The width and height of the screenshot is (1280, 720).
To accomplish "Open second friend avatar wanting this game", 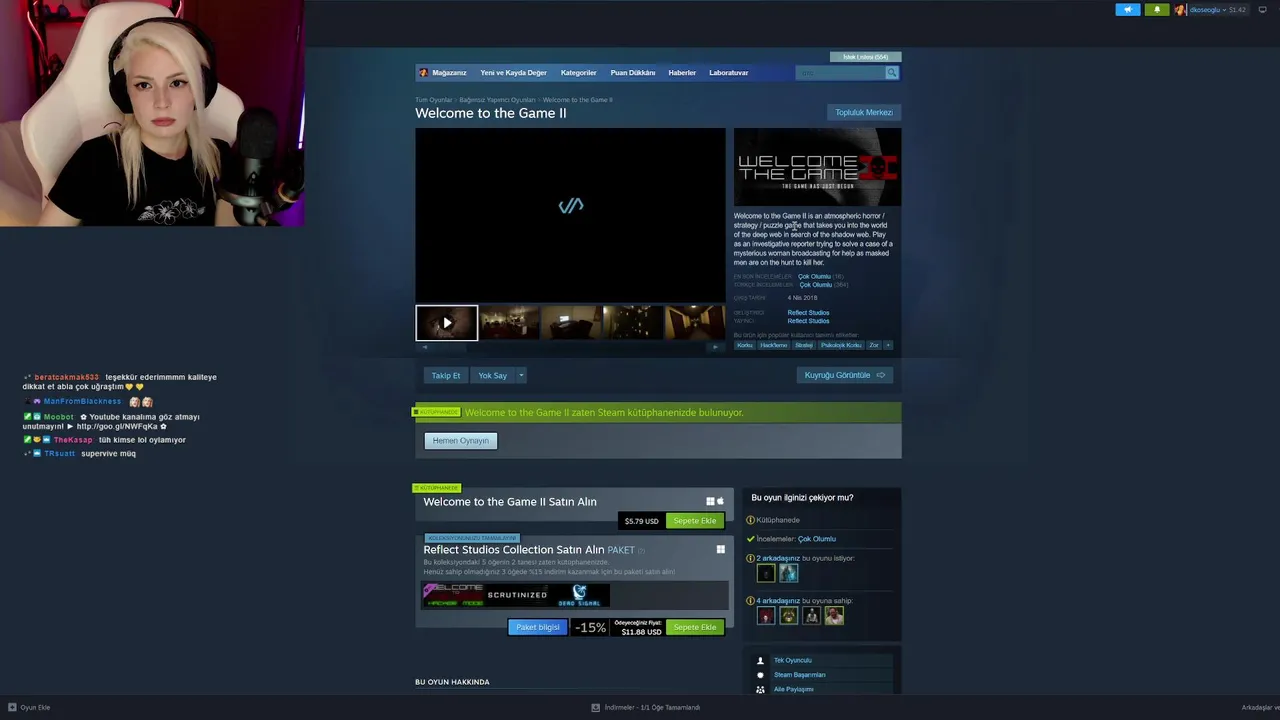I will (789, 573).
